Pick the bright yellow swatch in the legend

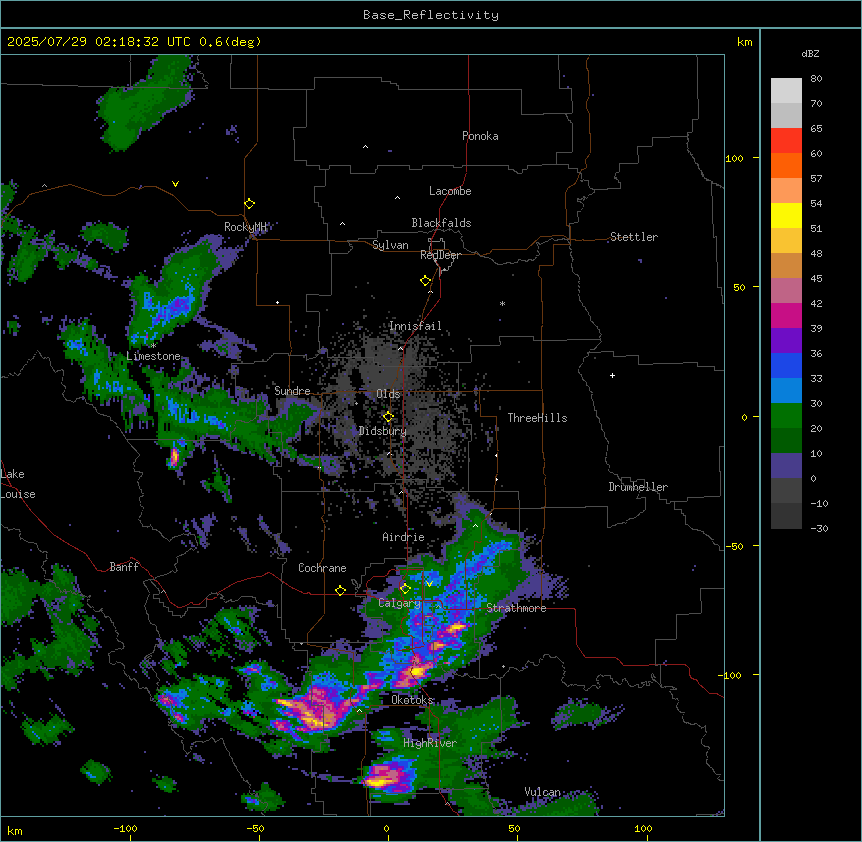[786, 215]
